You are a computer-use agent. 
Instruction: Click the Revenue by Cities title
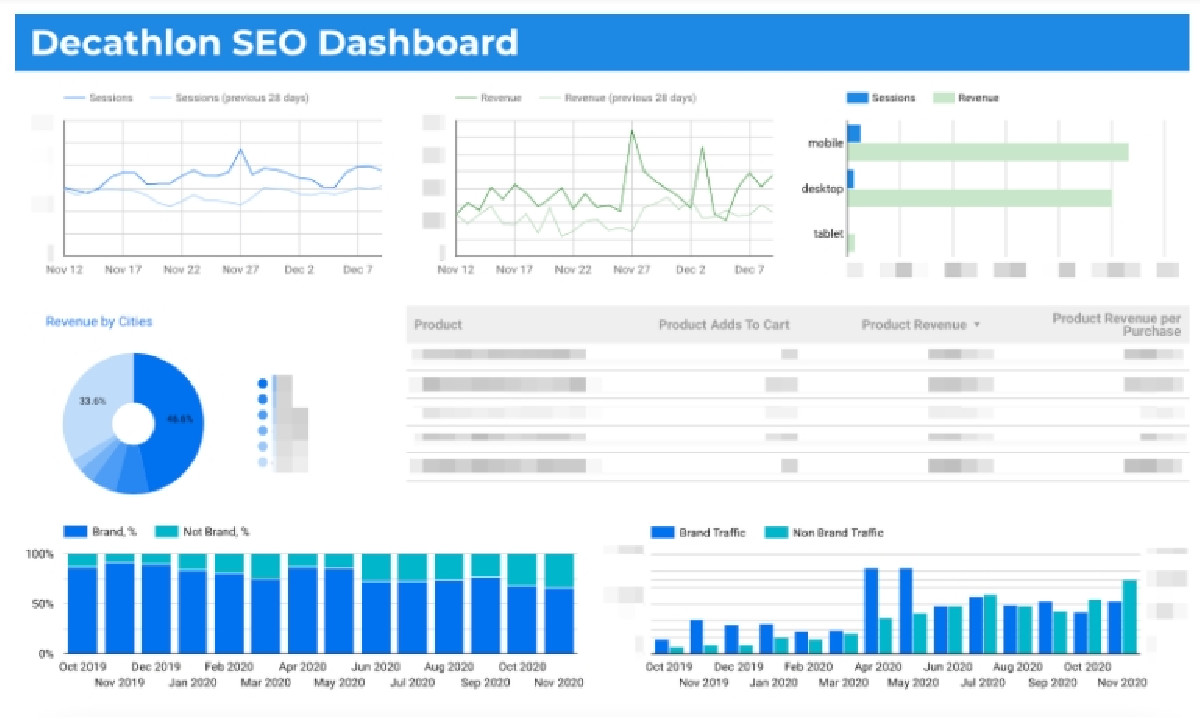99,322
